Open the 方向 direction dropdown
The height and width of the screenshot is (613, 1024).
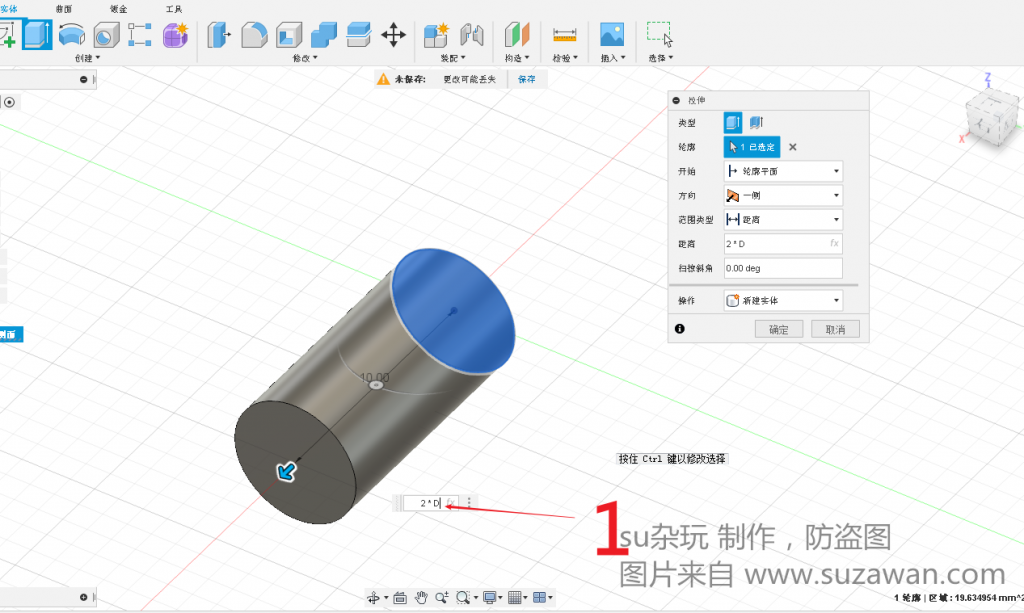(783, 195)
